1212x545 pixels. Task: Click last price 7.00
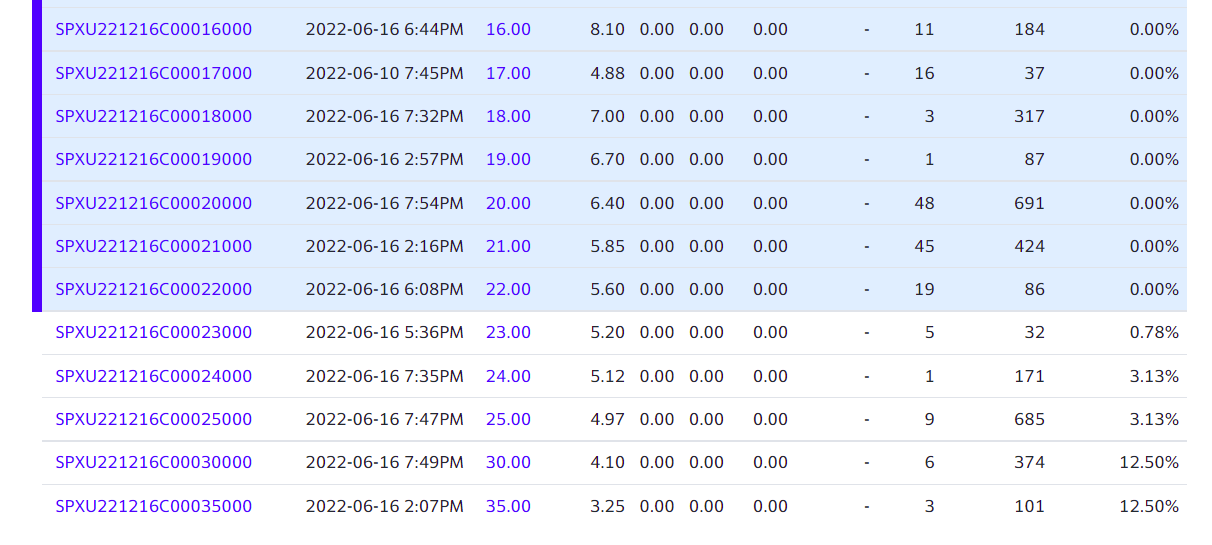point(608,116)
